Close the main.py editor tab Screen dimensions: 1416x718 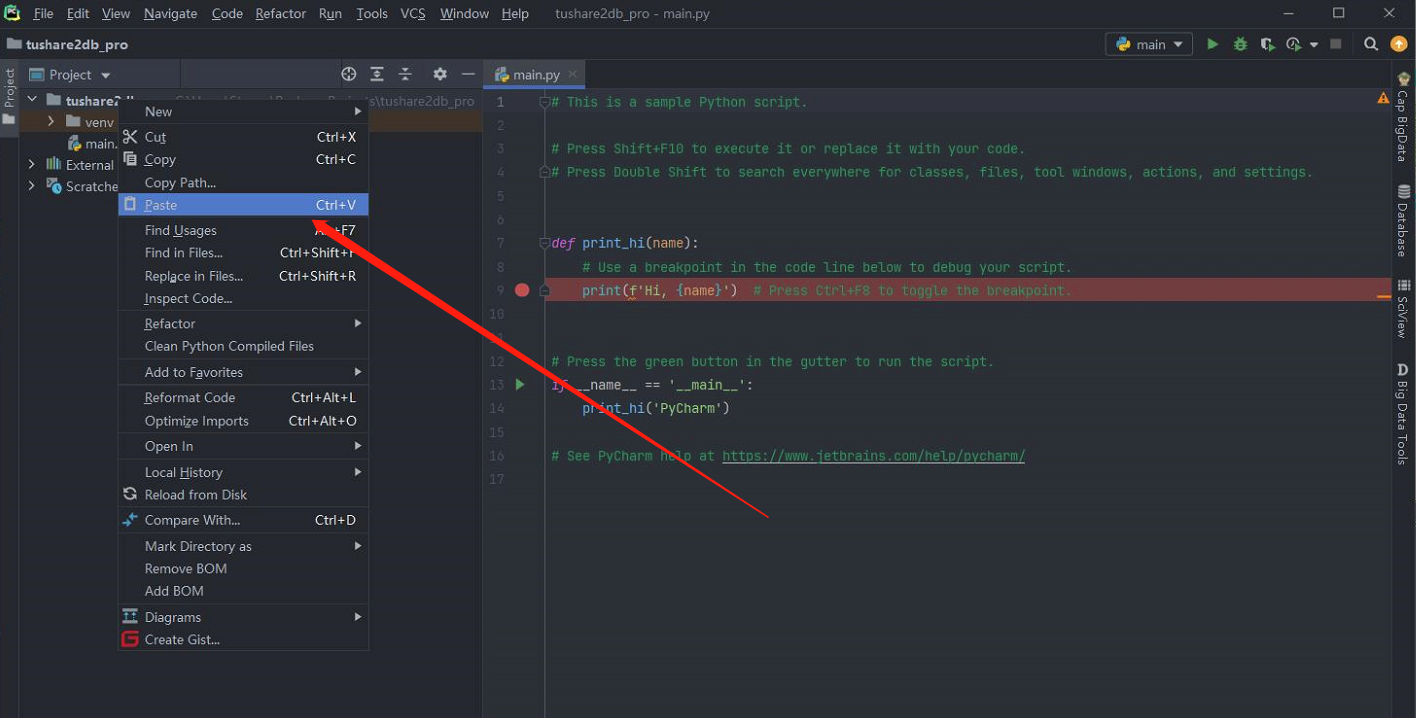click(x=572, y=74)
